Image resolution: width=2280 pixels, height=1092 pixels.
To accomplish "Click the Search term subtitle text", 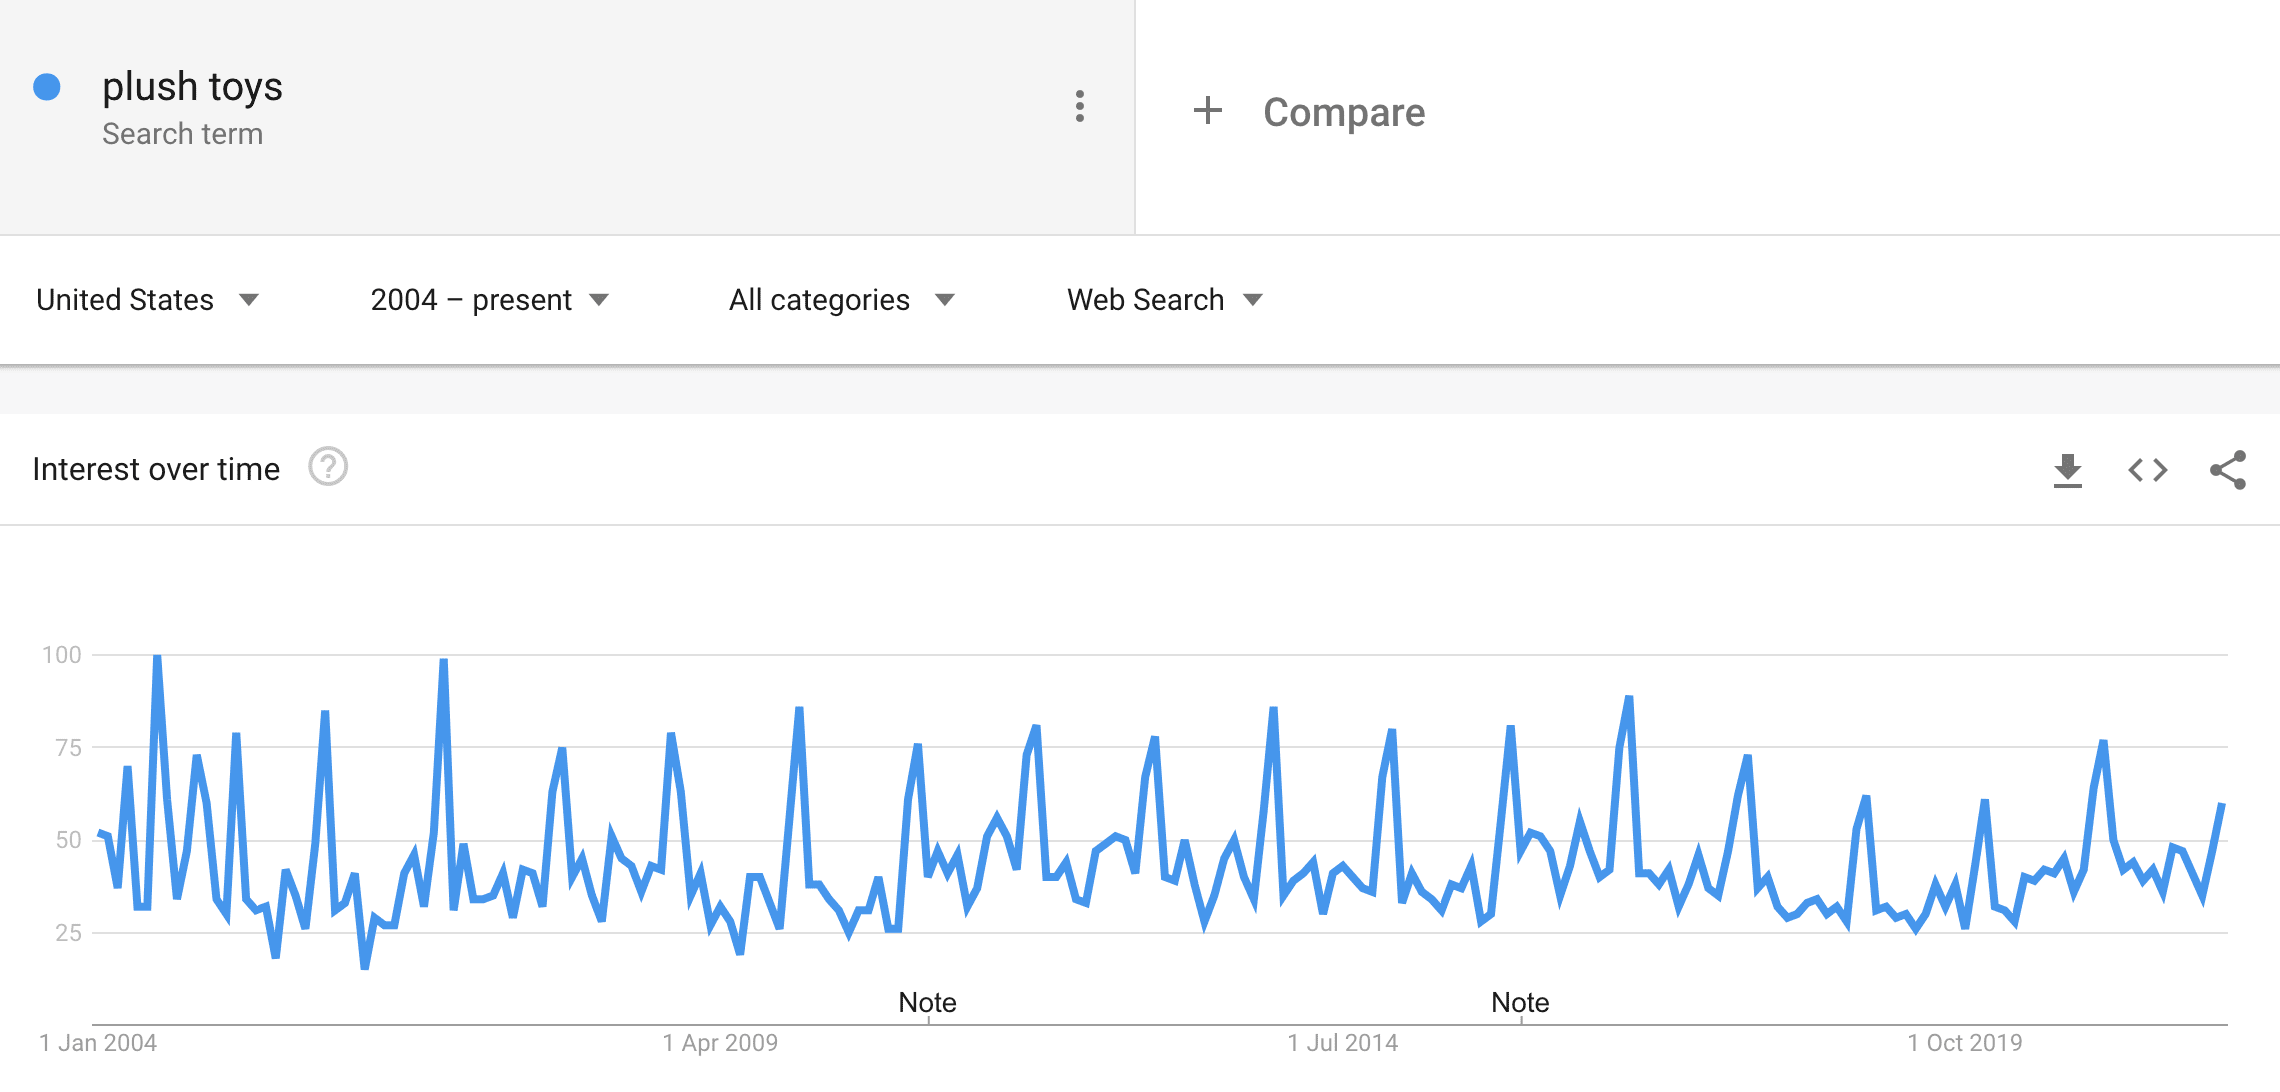I will pos(182,134).
